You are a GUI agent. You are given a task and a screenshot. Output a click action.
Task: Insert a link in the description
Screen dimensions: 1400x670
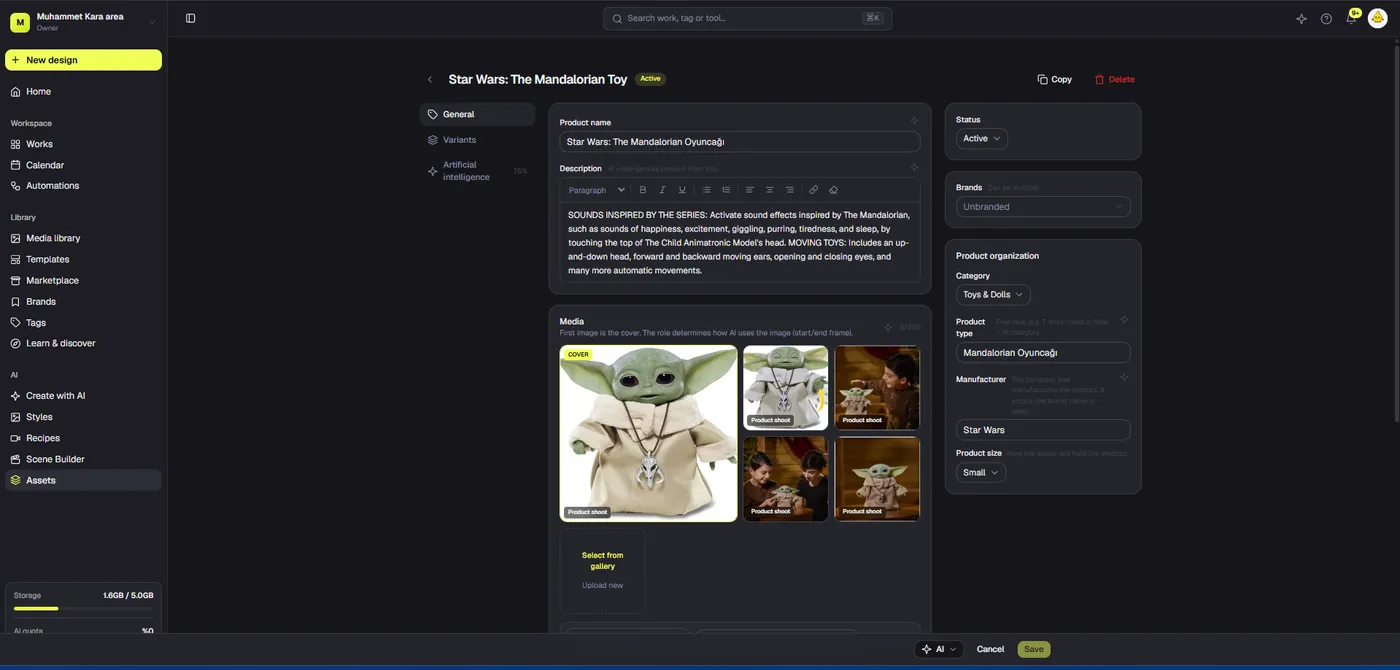(x=813, y=190)
